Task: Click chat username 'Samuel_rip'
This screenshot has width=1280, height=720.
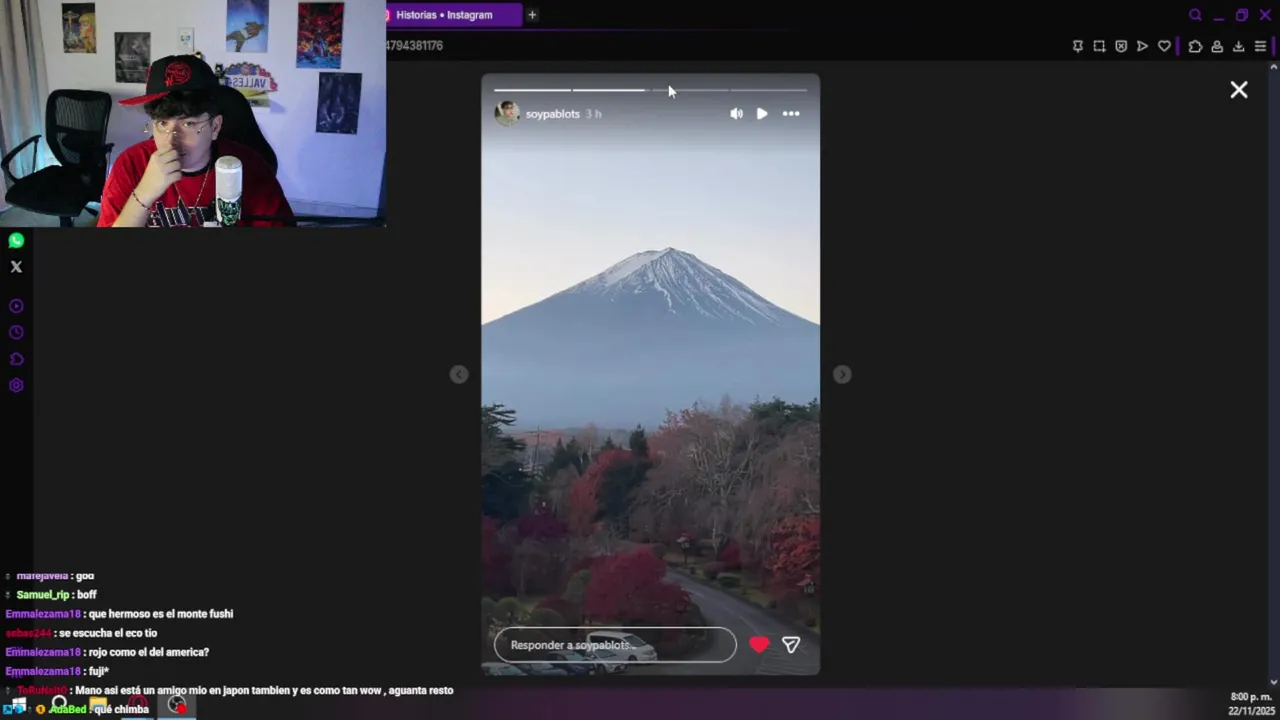Action: tap(43, 595)
